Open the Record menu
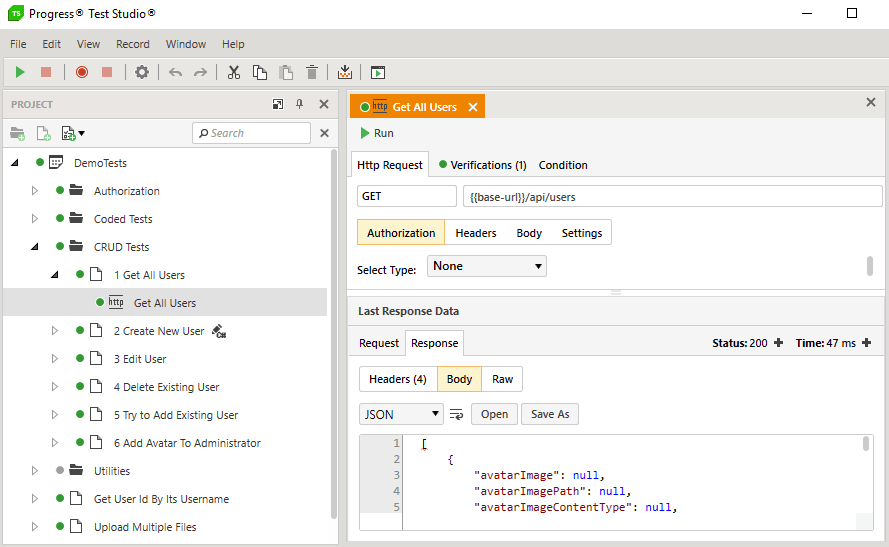Screen dimensions: 889x547 pos(133,44)
